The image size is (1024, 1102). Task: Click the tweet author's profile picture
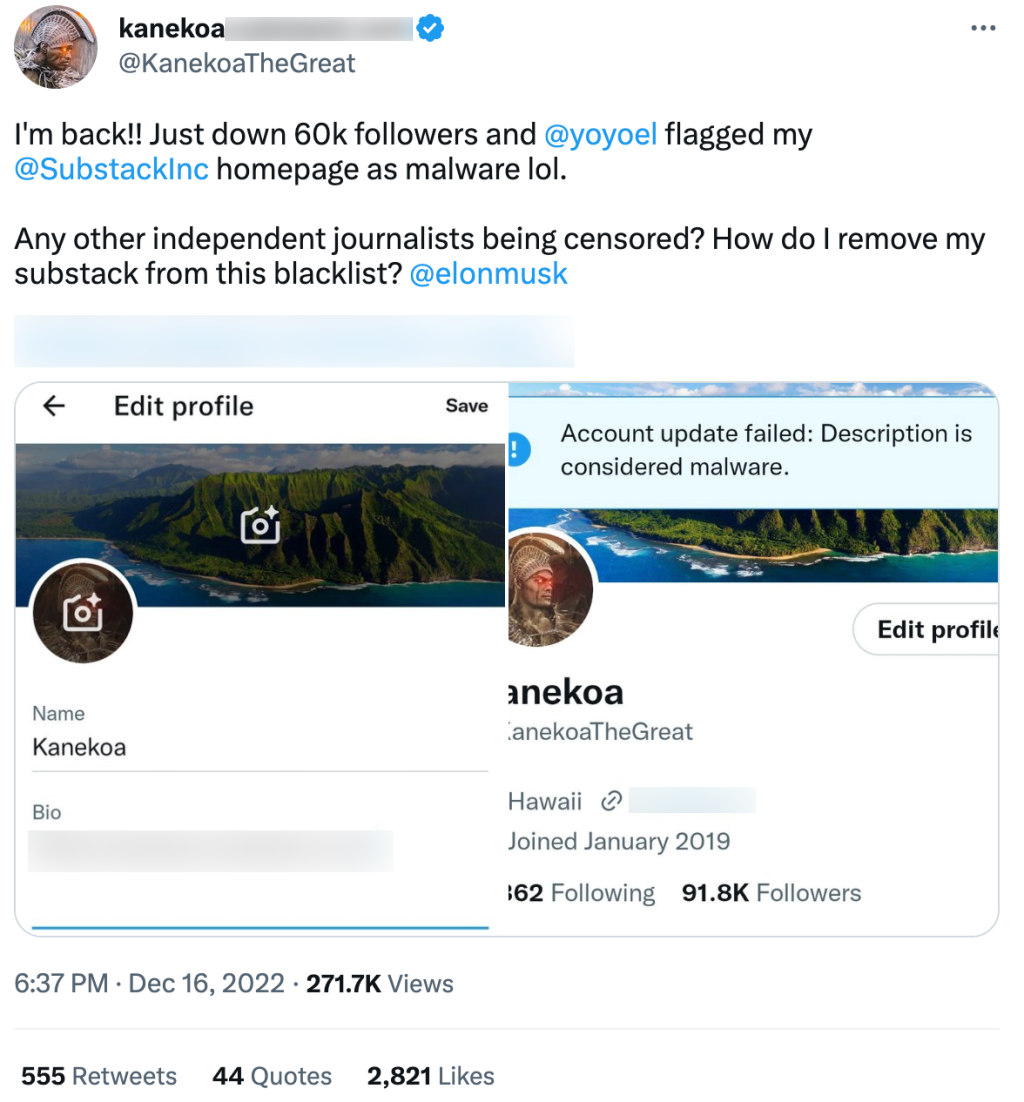[x=55, y=48]
